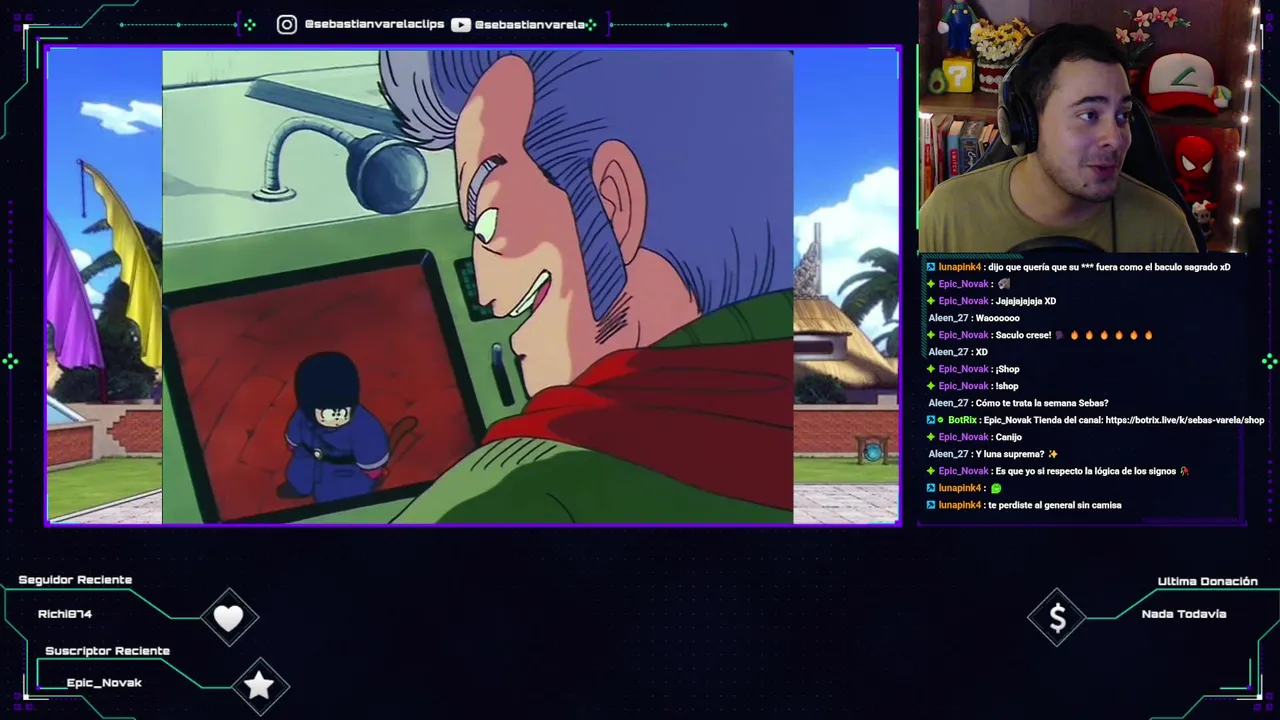This screenshot has height=720, width=1280.
Task: Click the @sebastianvarela YouTube handle
Action: [530, 24]
